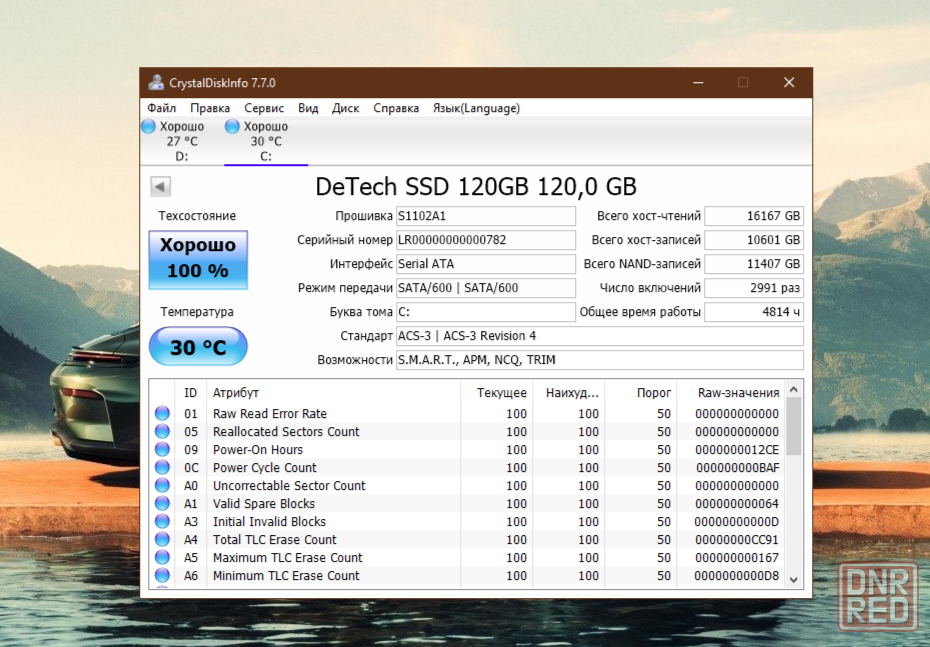
Task: Open the Язык(Language) menu
Action: 476,108
